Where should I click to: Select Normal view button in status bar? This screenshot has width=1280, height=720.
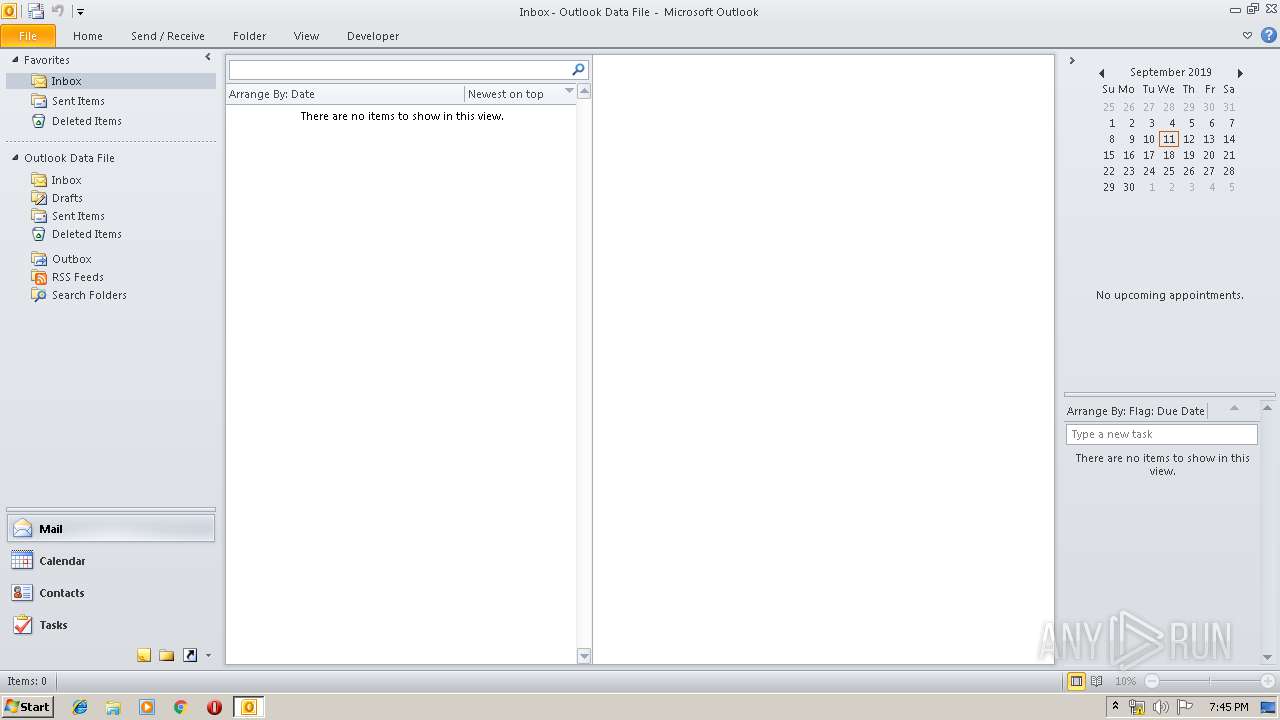point(1076,681)
